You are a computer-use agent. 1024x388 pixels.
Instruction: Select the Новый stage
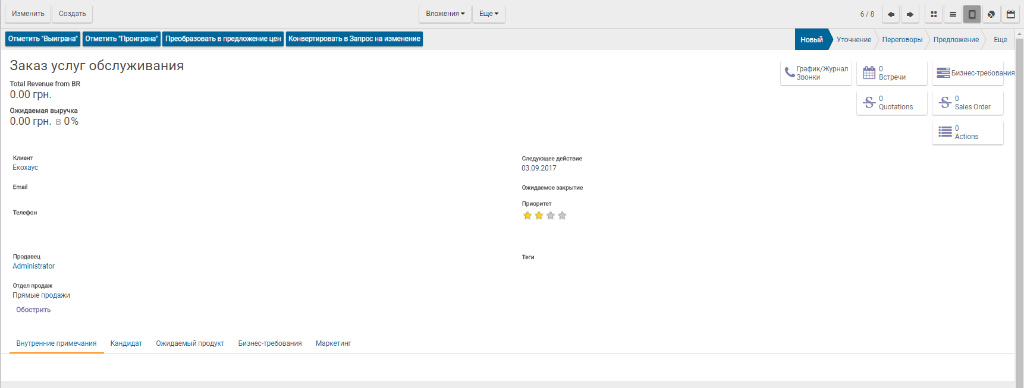(x=812, y=39)
